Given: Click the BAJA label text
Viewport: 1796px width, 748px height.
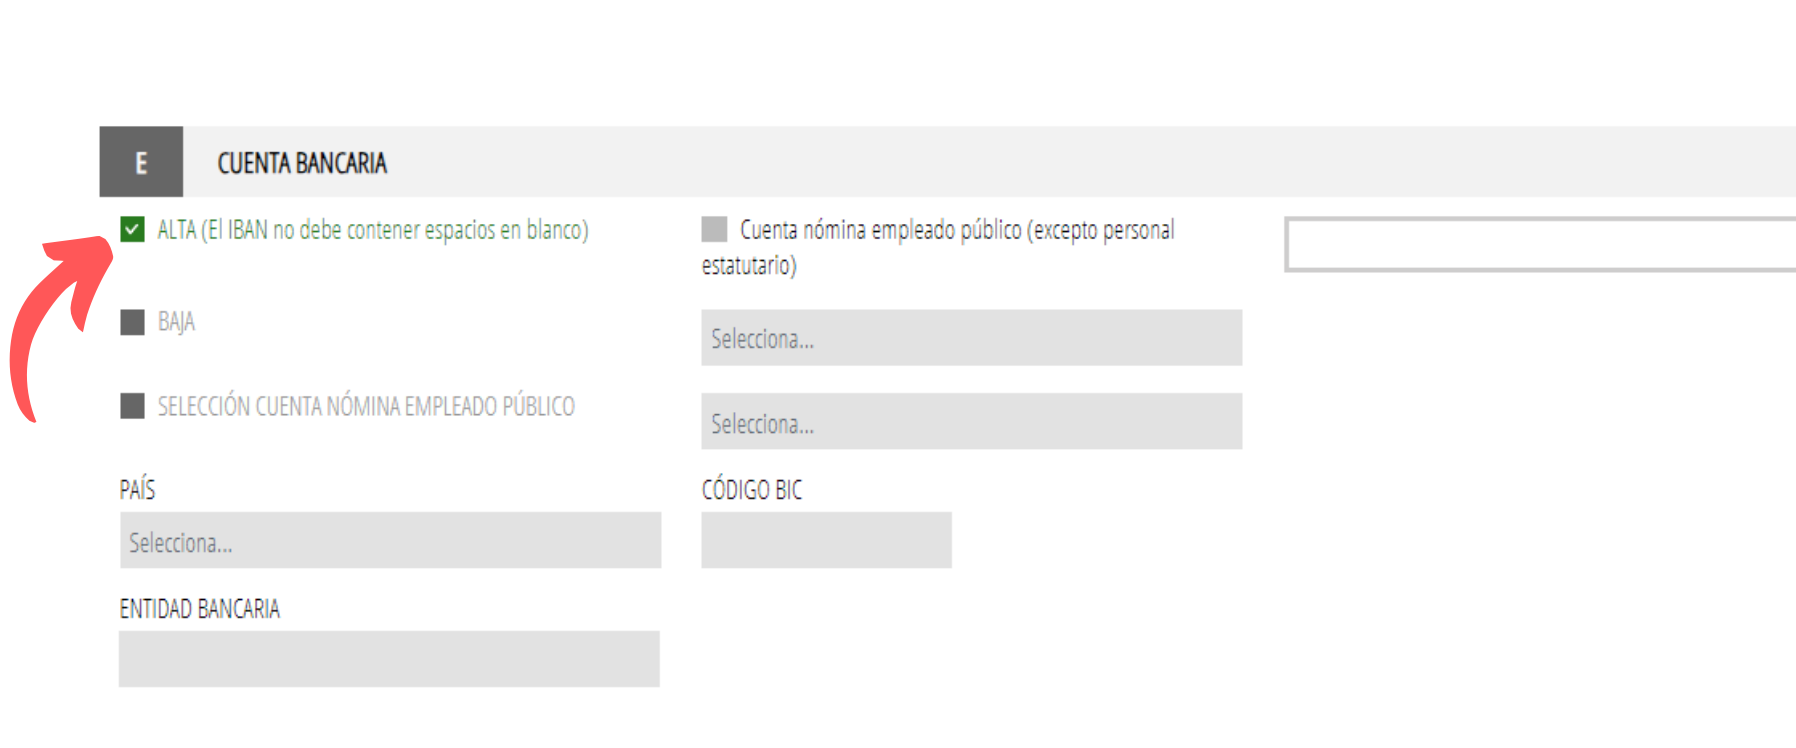Looking at the screenshot, I should [x=176, y=322].
